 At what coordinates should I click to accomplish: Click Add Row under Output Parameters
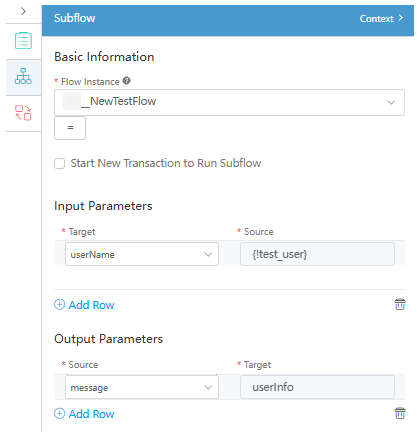tap(91, 414)
